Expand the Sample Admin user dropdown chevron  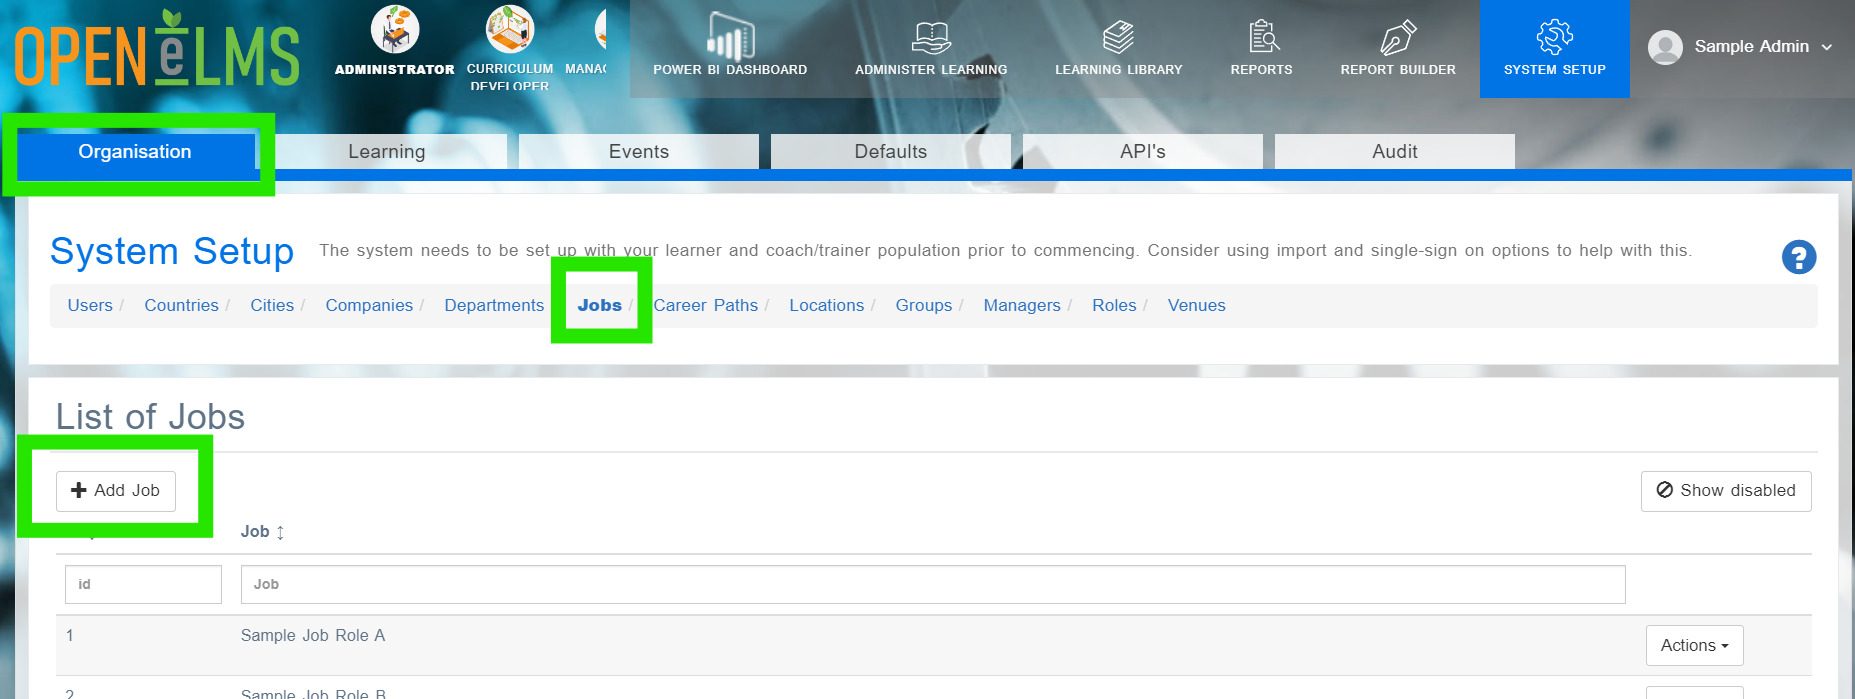[1827, 47]
